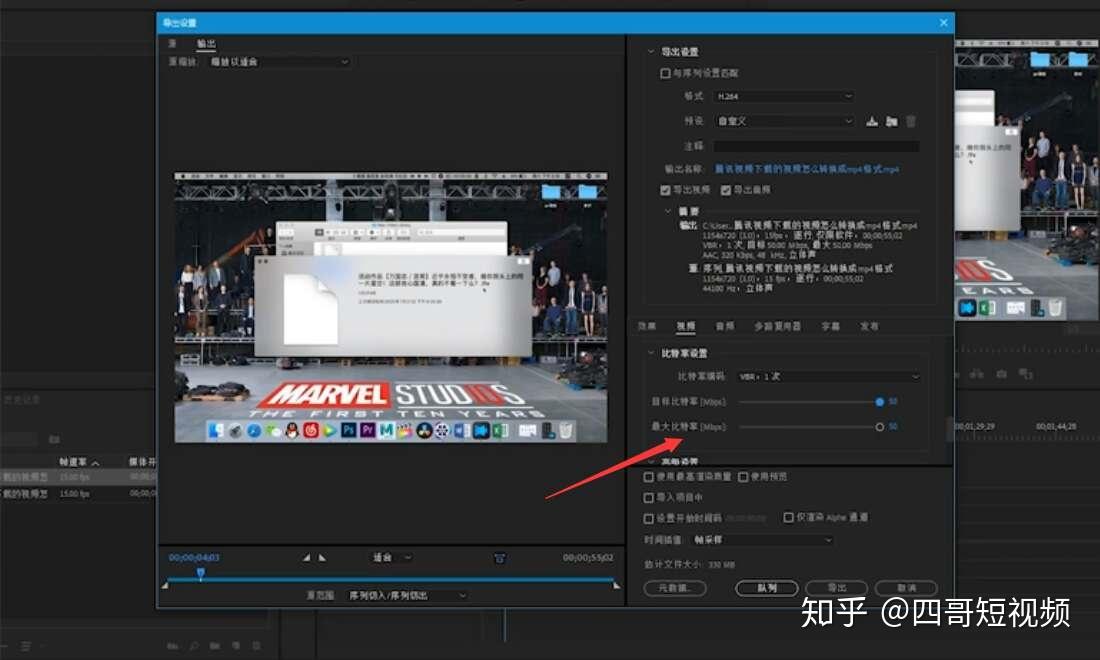Tick the 设置开始时间码 checkbox
This screenshot has height=660, width=1100.
coord(648,518)
